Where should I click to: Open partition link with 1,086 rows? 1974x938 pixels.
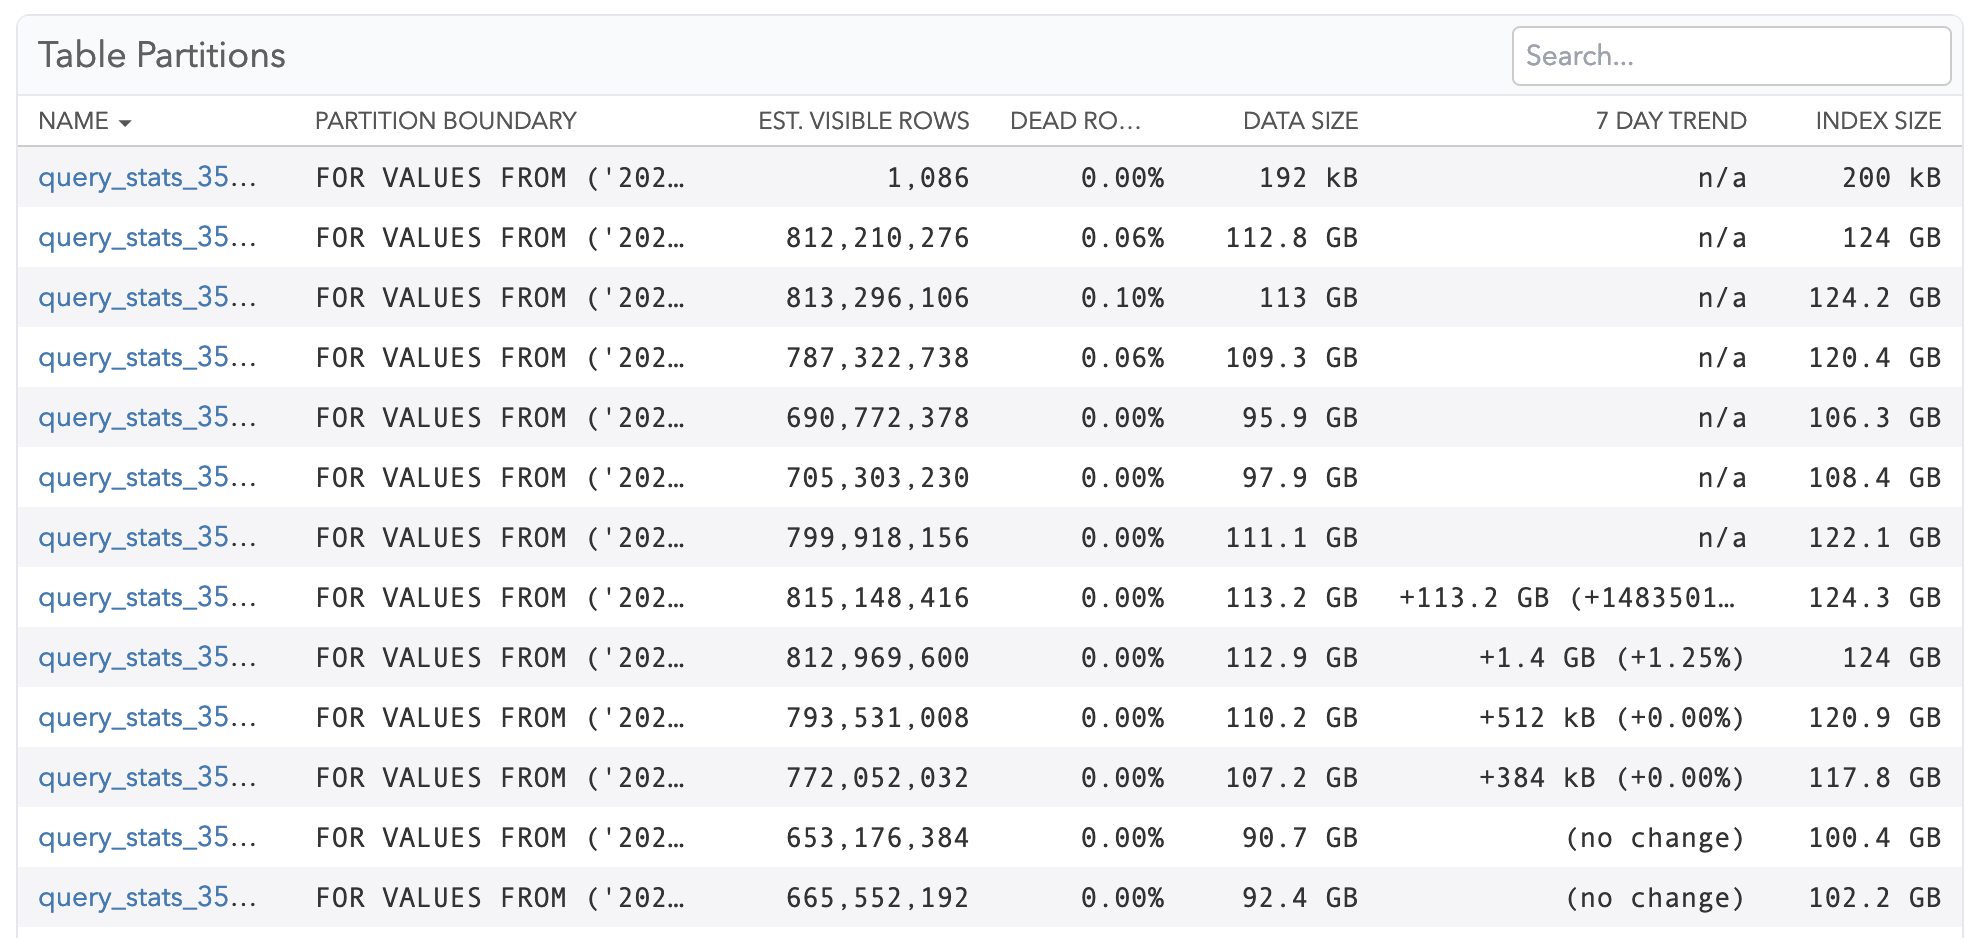[147, 177]
